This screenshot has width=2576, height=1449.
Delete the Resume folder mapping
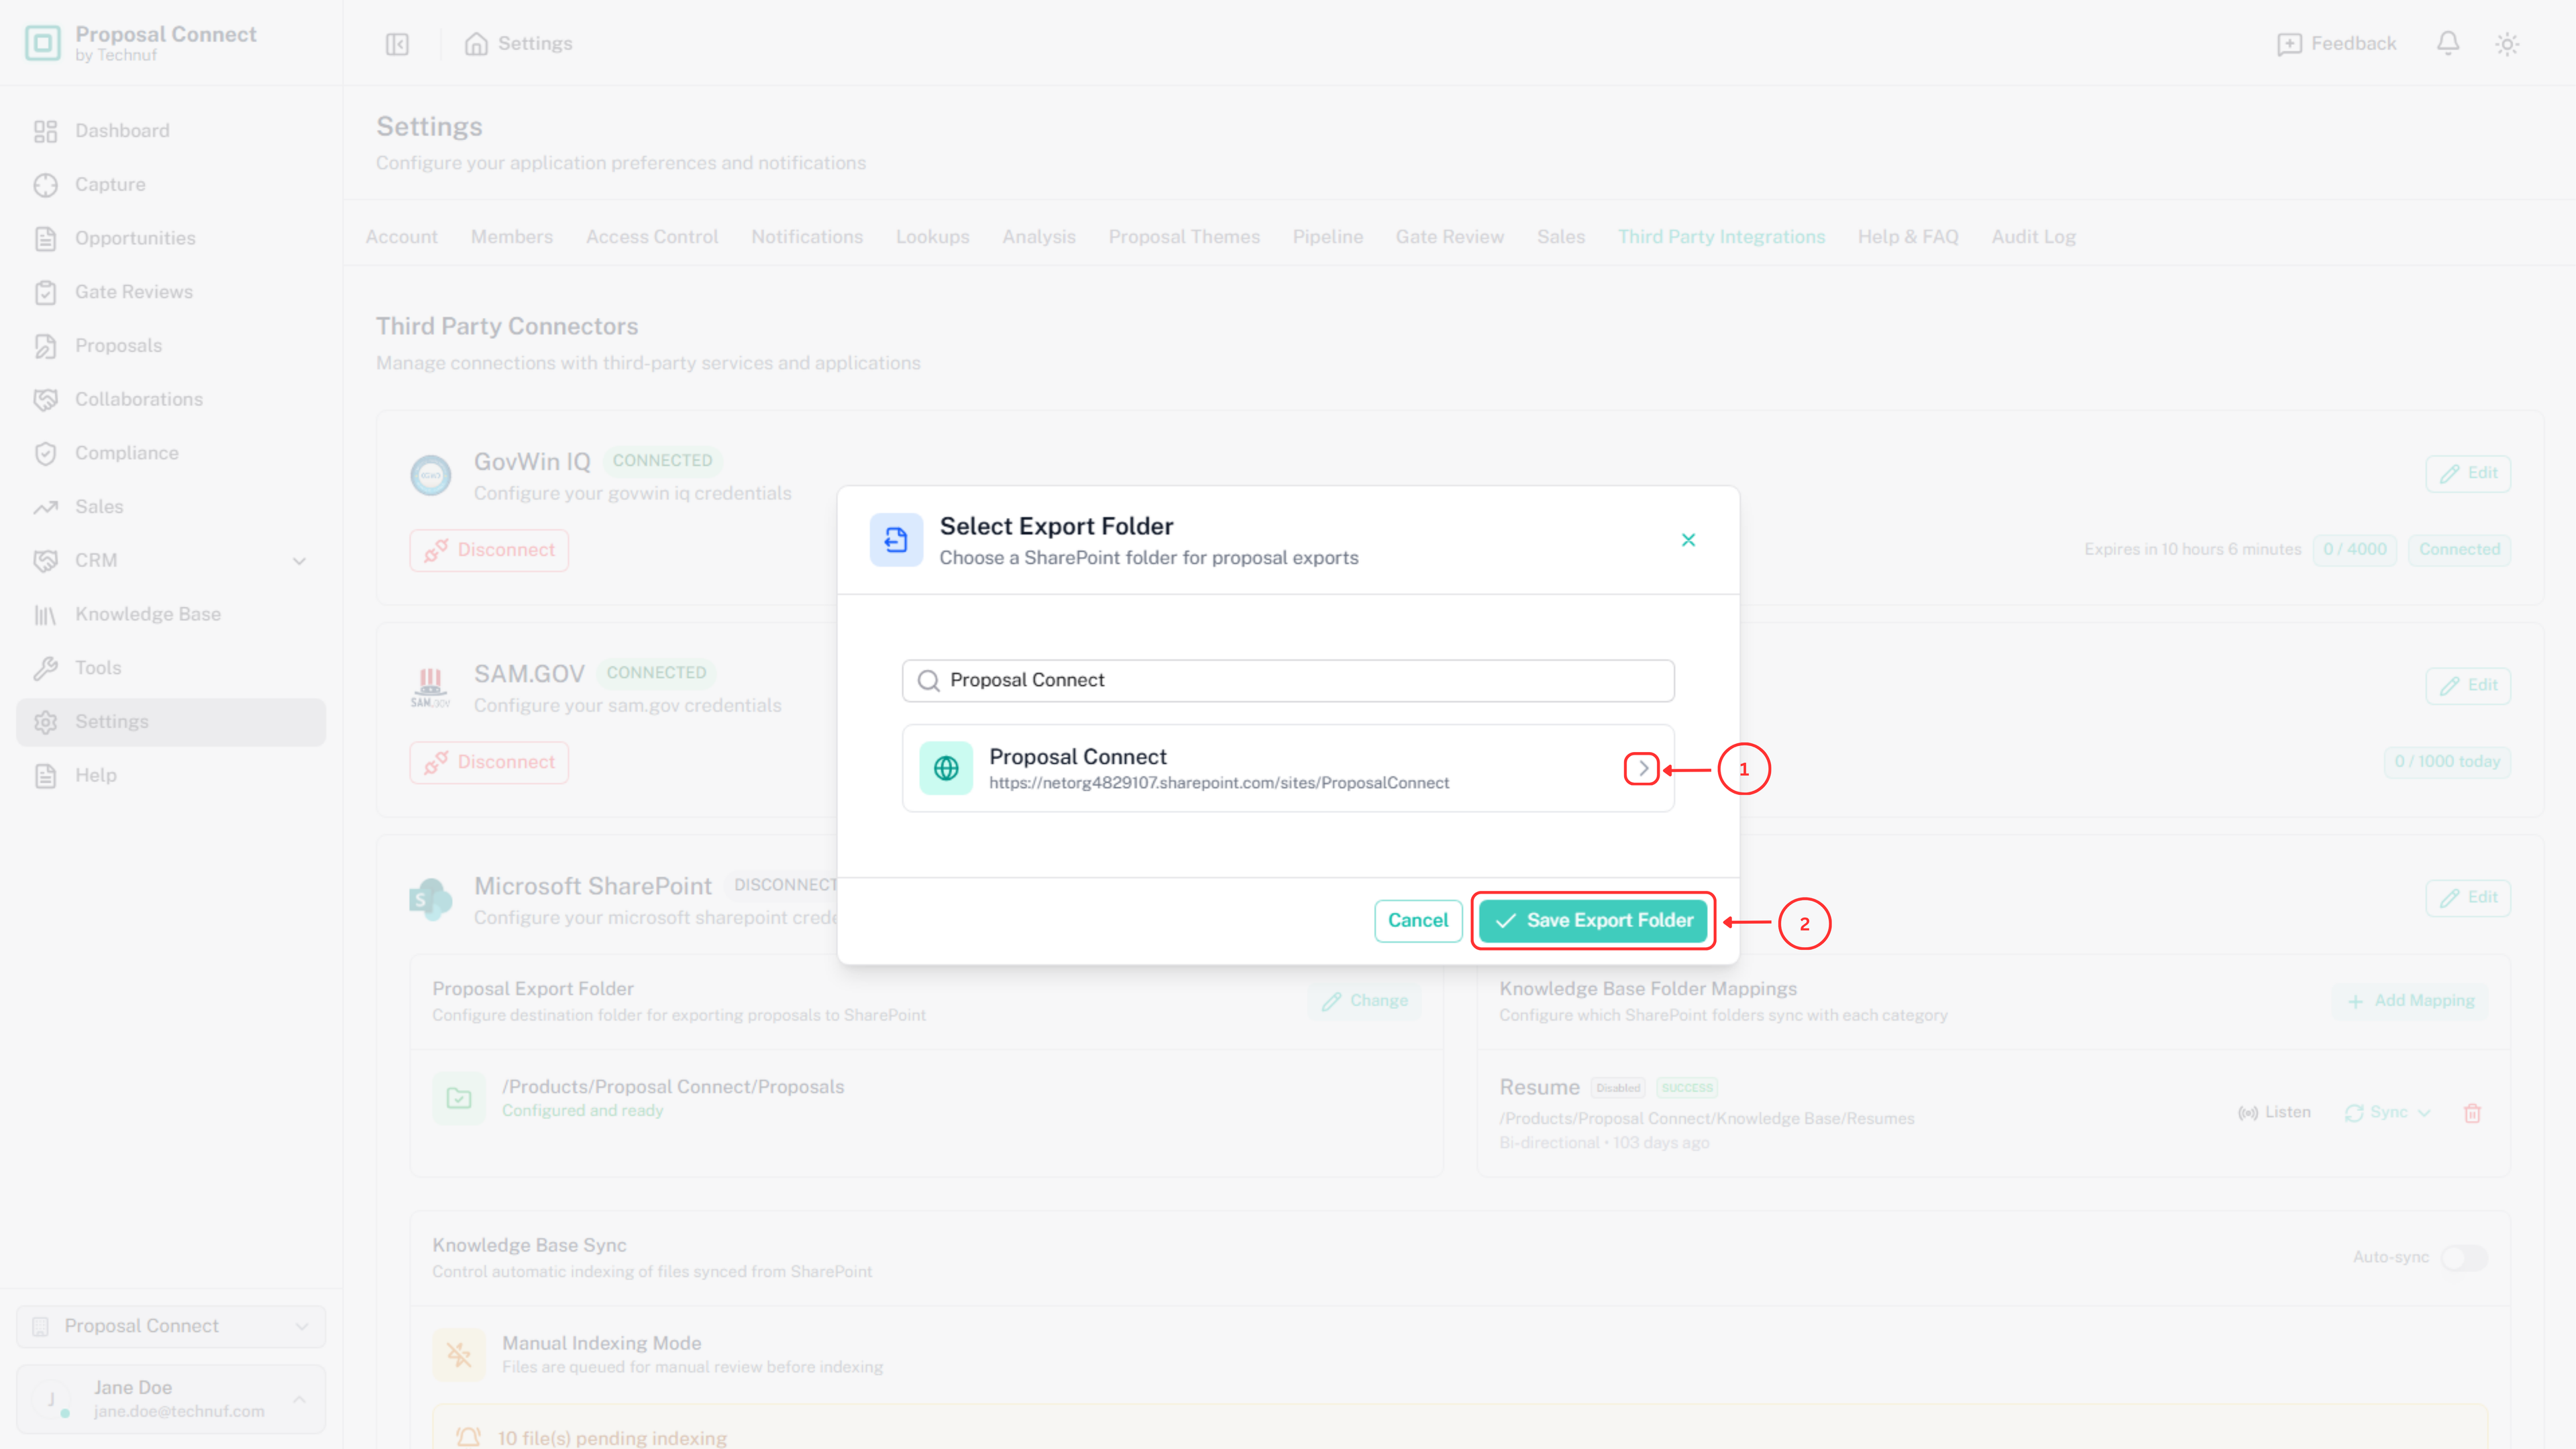(x=2472, y=1113)
